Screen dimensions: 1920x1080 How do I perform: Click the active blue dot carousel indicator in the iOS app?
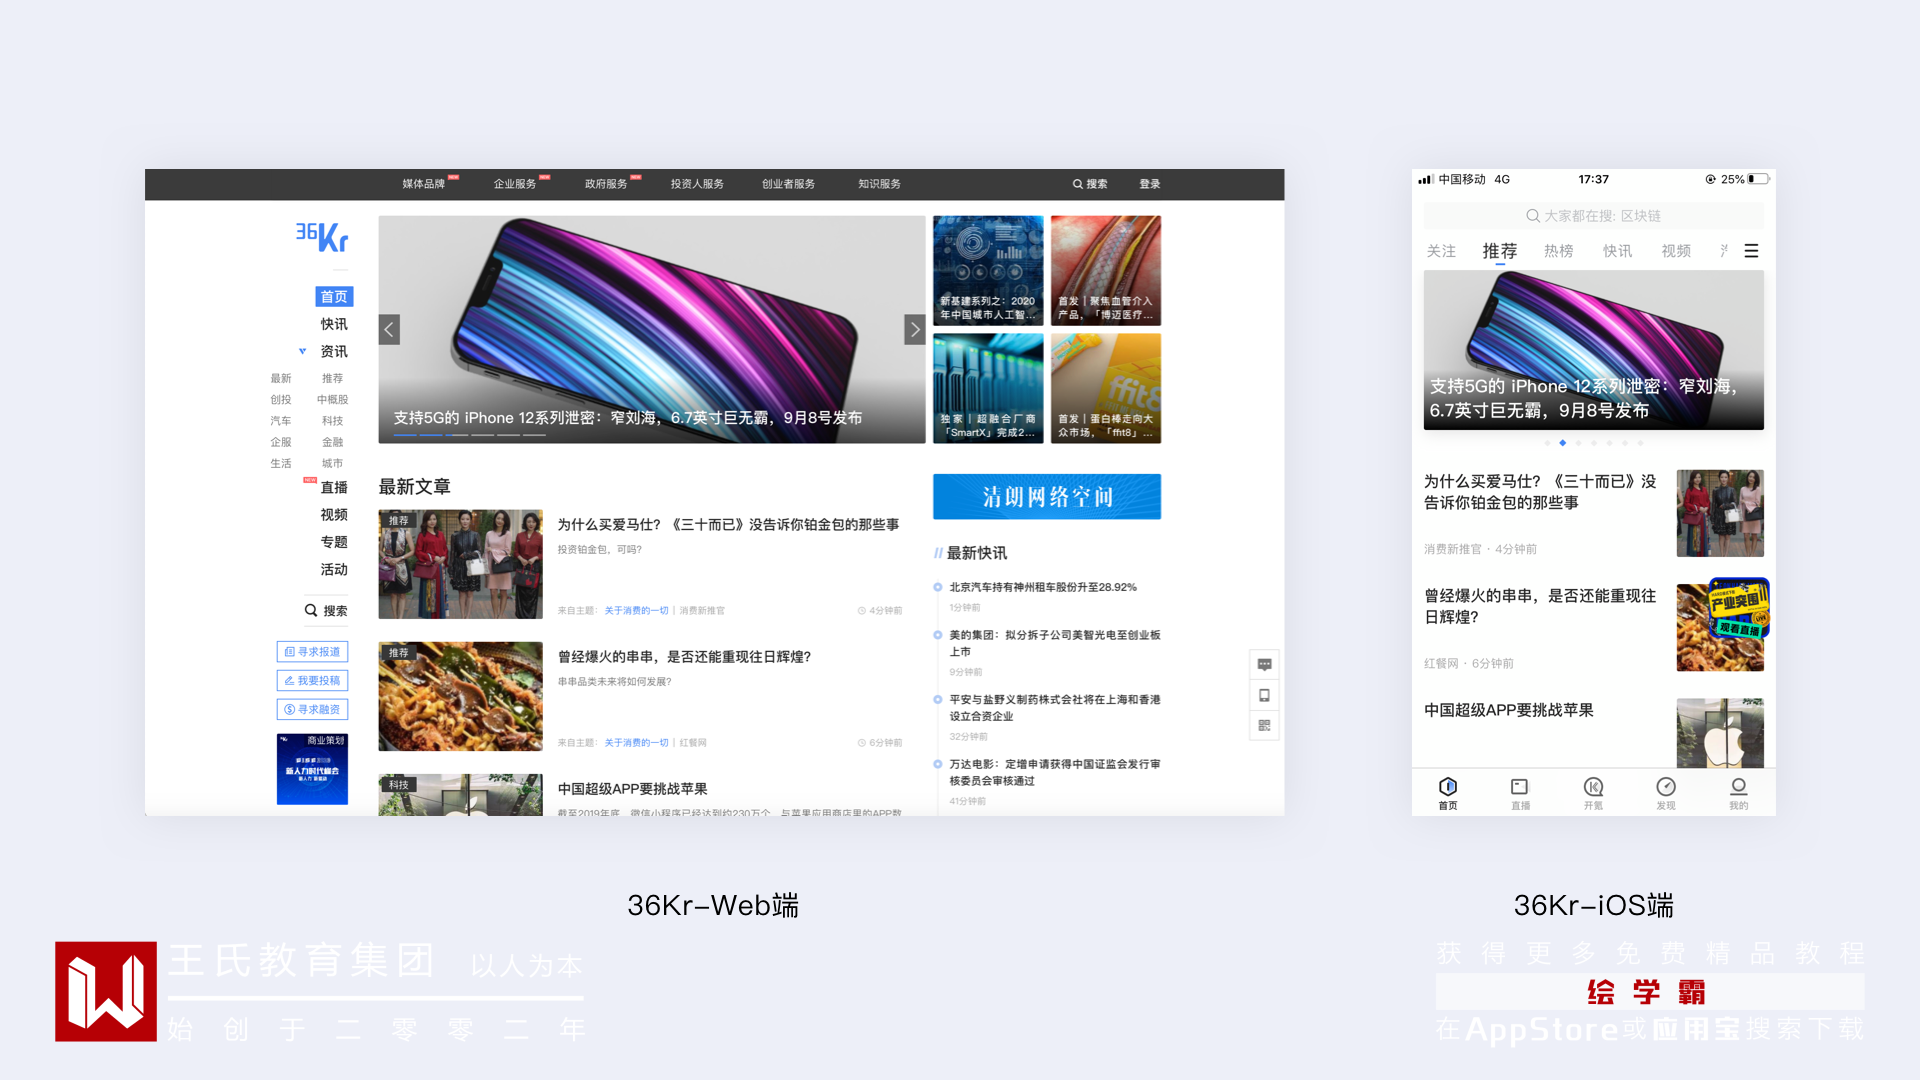[x=1562, y=443]
